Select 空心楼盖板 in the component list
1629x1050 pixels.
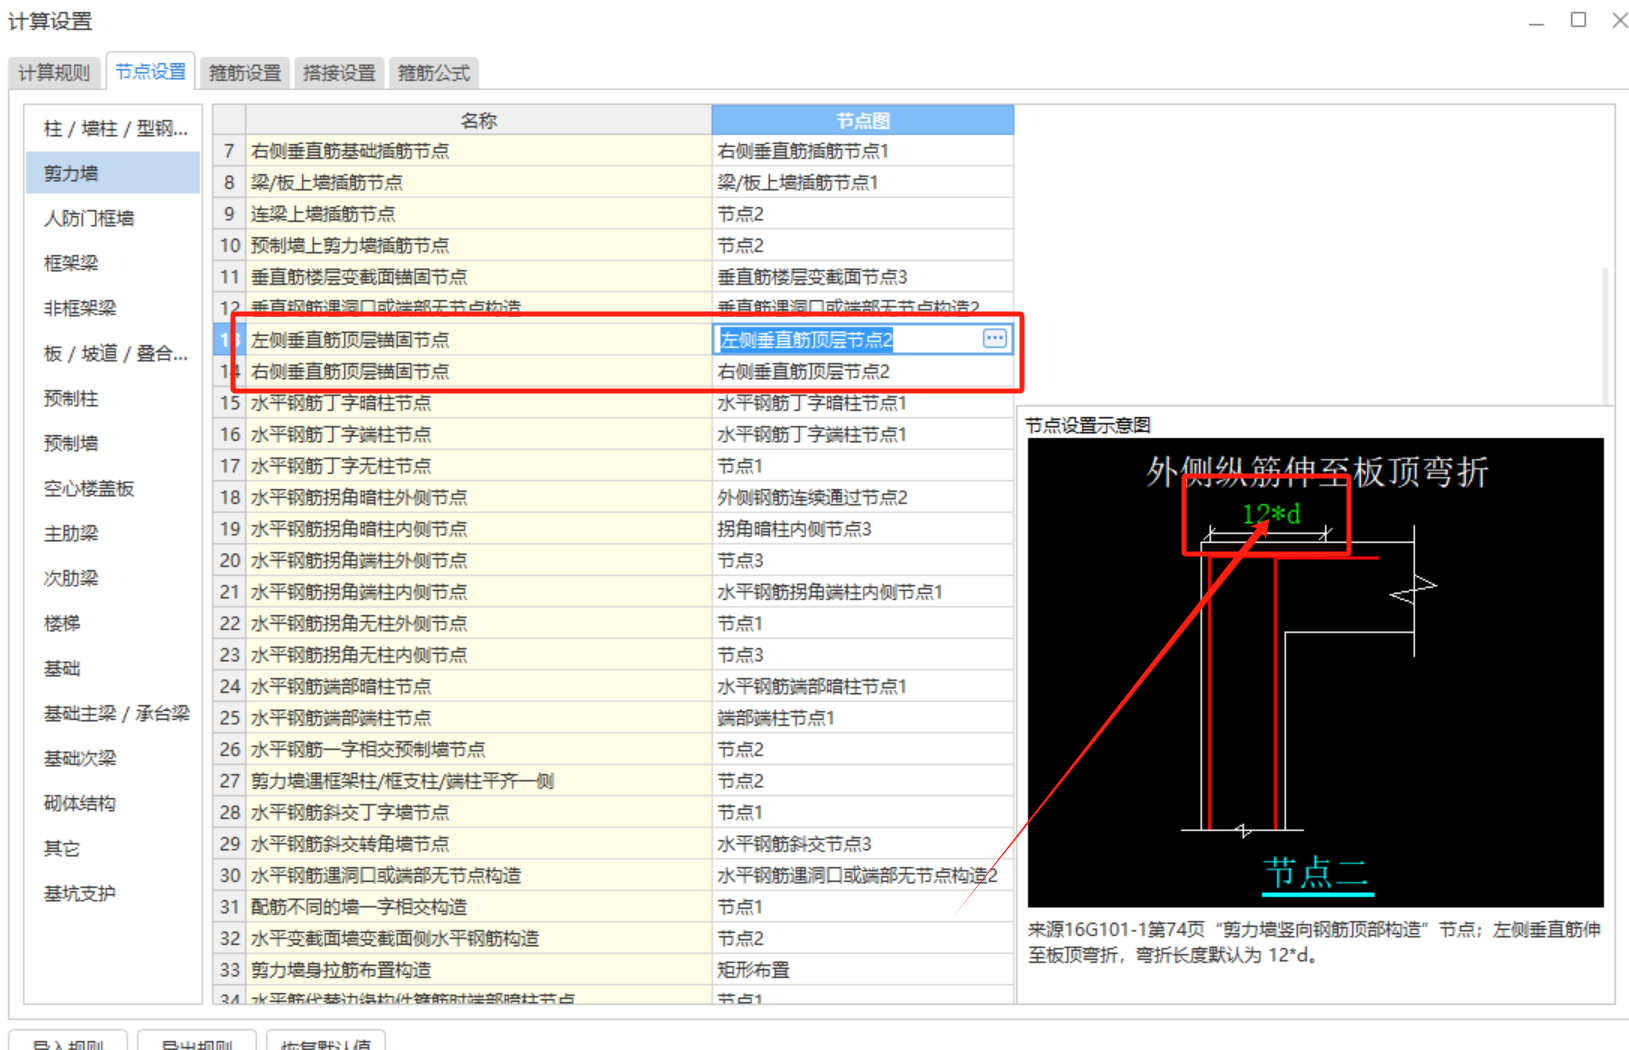pos(114,488)
